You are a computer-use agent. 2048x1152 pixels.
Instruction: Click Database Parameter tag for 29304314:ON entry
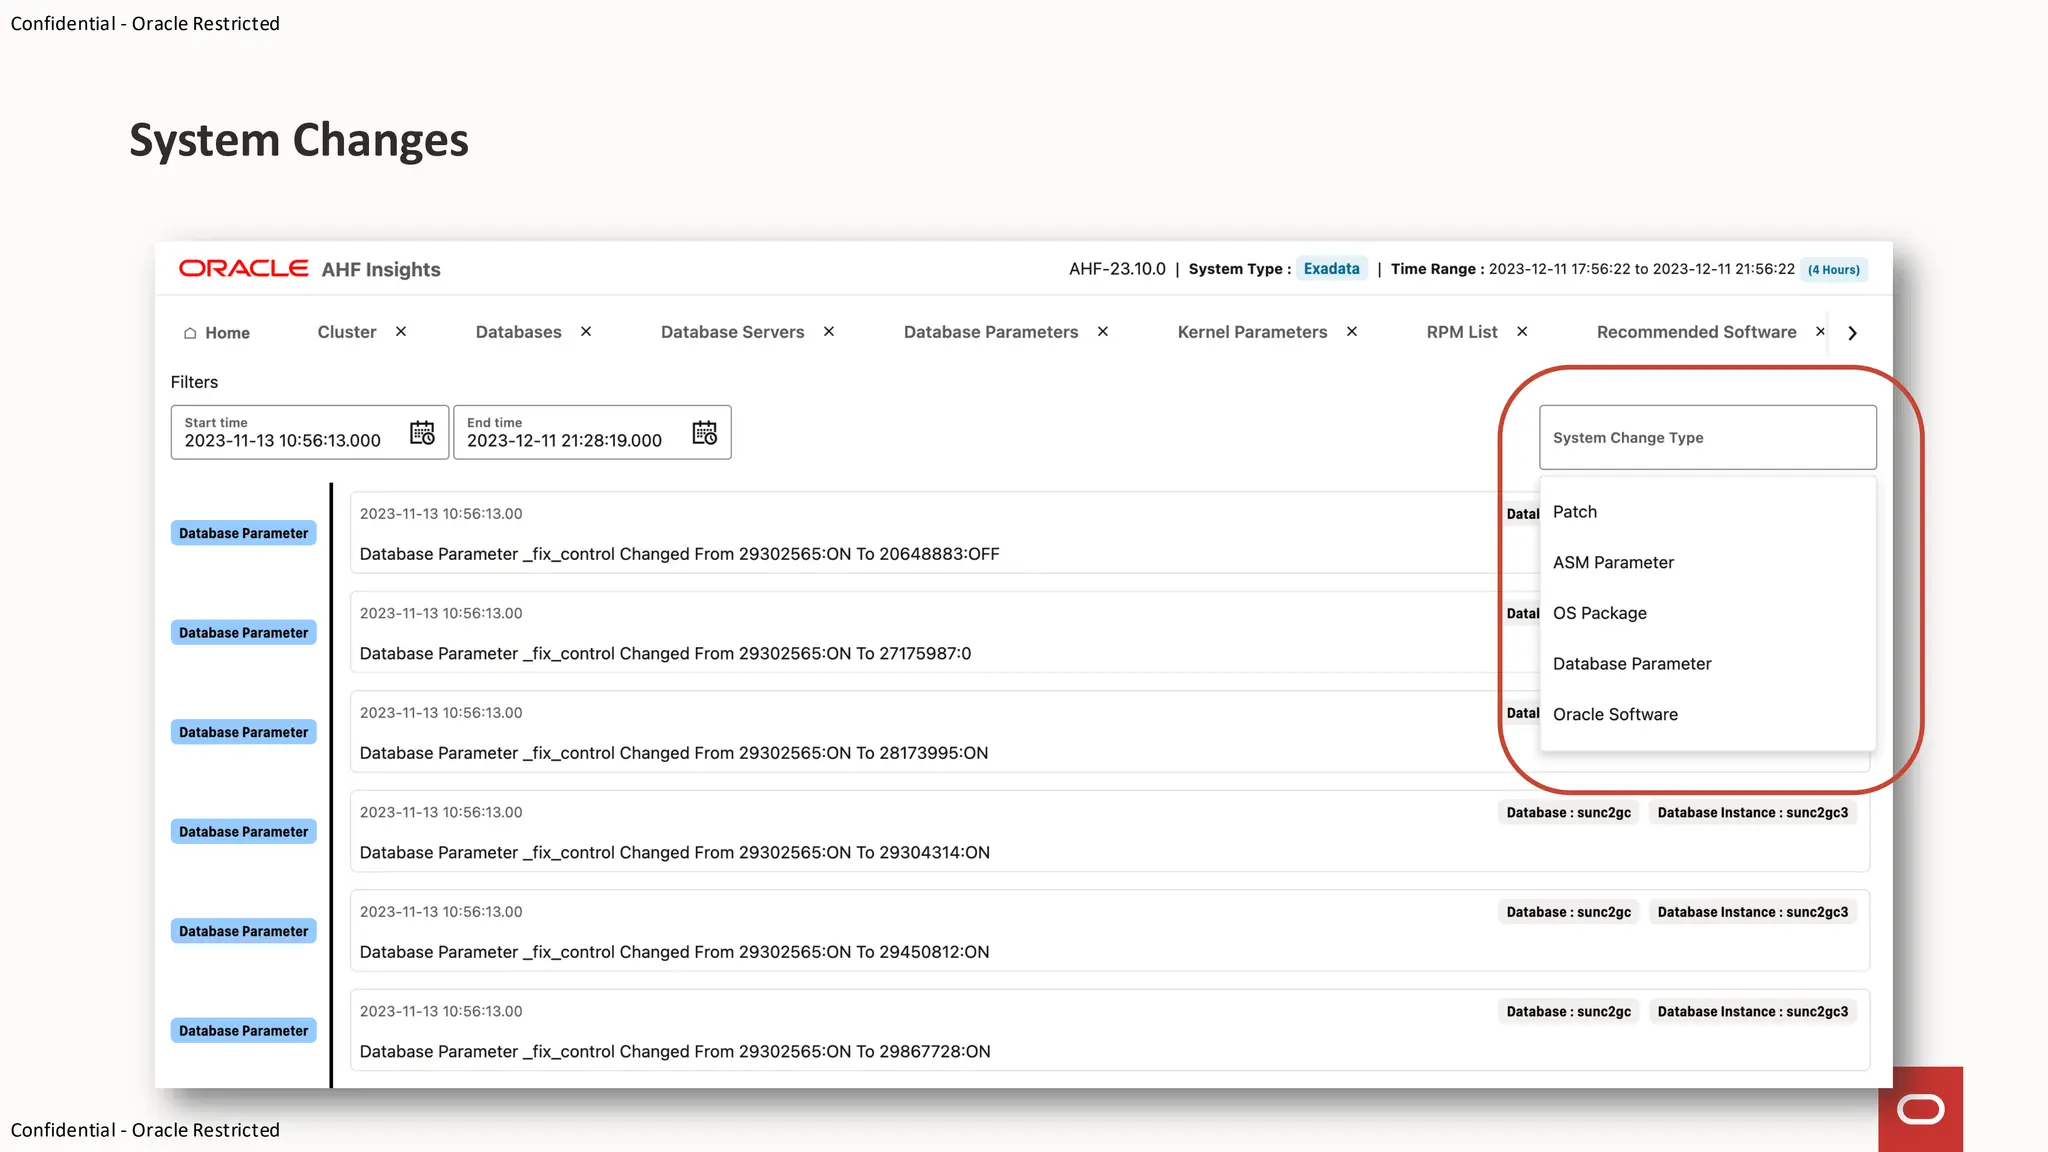pyautogui.click(x=243, y=831)
